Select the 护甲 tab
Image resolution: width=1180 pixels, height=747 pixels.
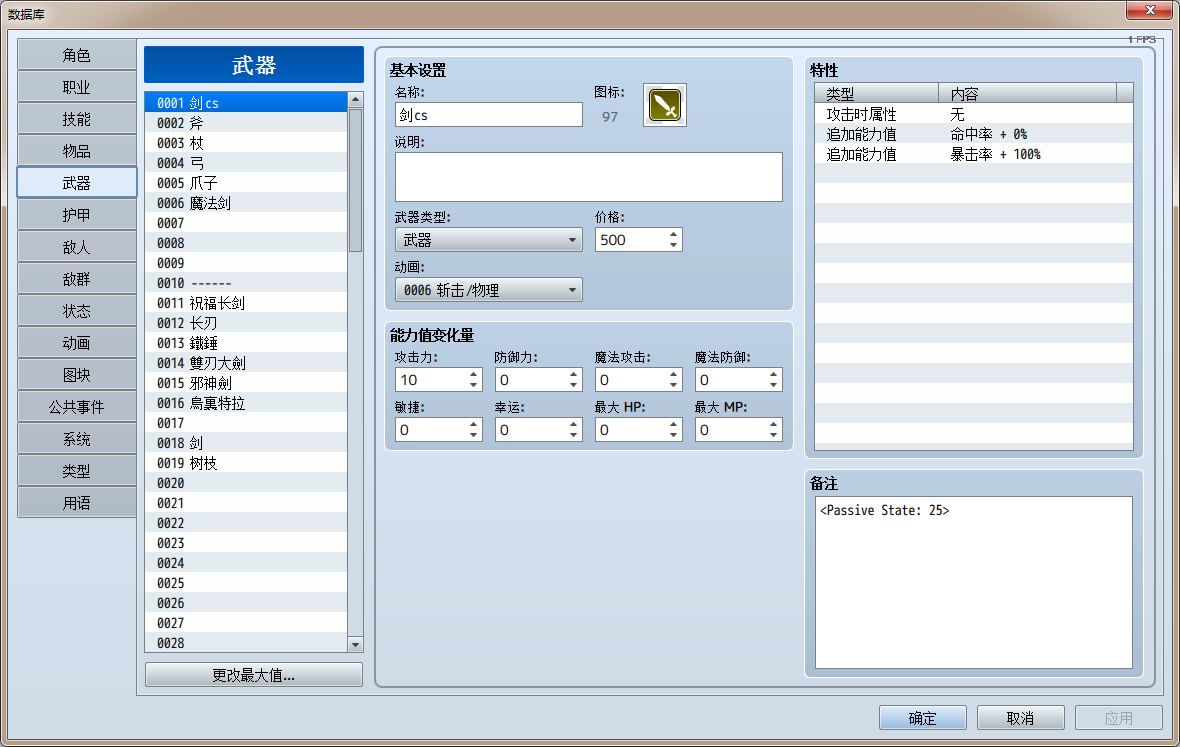tap(77, 215)
